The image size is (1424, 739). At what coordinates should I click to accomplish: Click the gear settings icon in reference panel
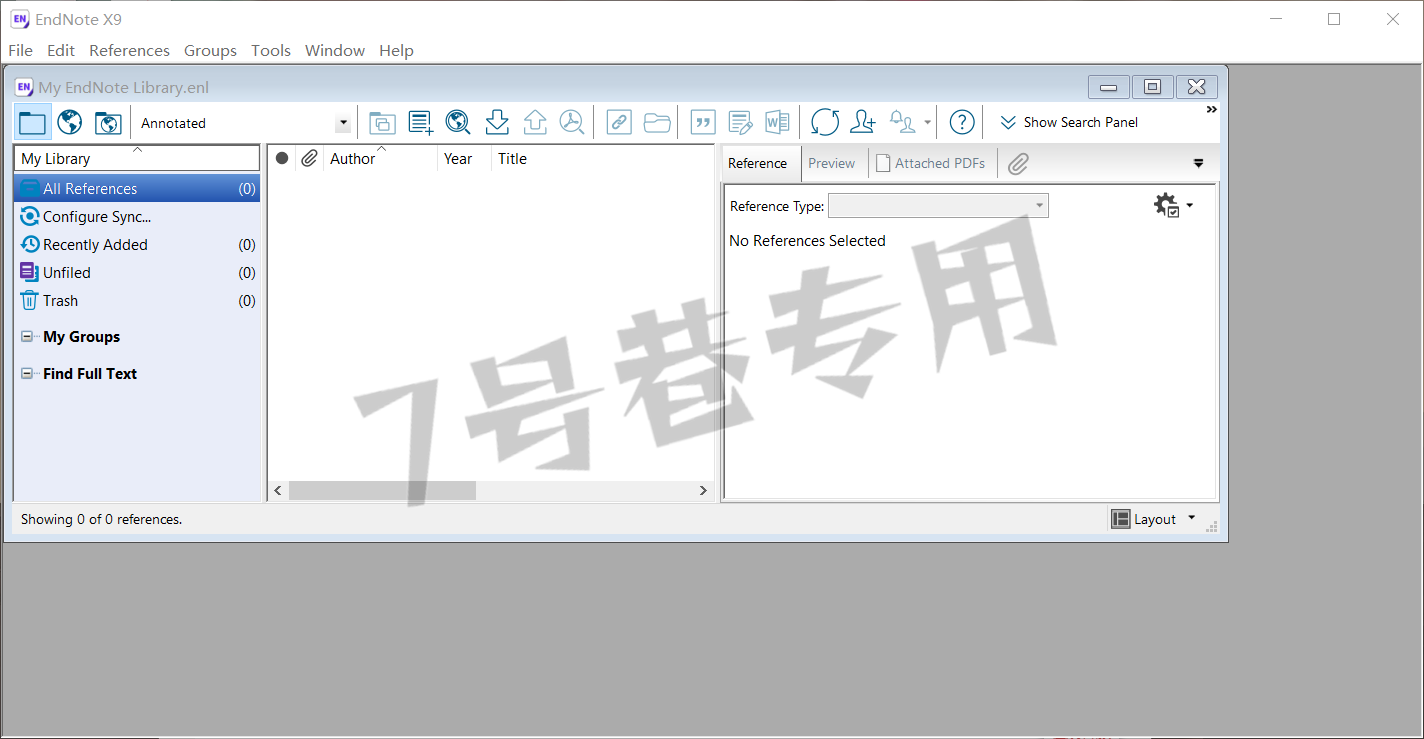[1166, 205]
